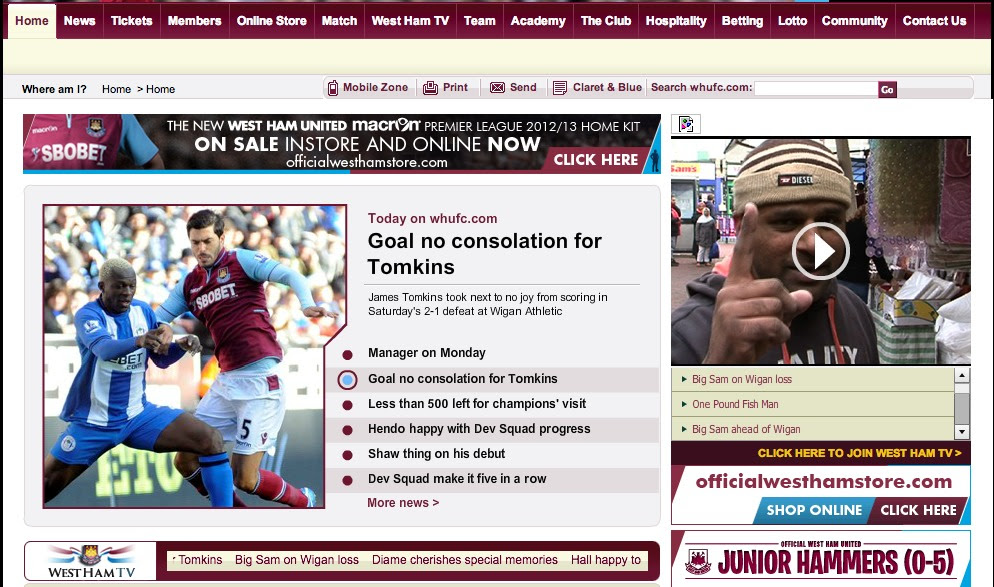
Task: Expand the Big Sam ahead of Wigan arrow
Action: (x=684, y=429)
